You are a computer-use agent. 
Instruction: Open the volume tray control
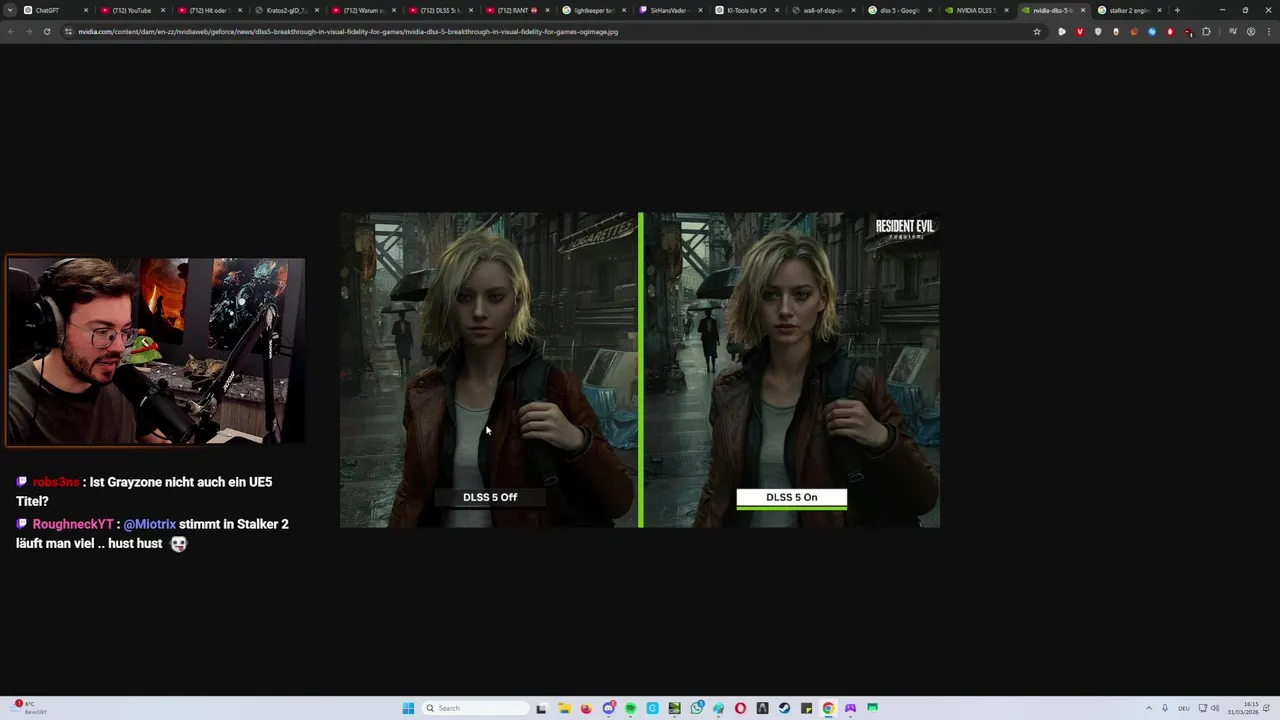pos(1215,708)
